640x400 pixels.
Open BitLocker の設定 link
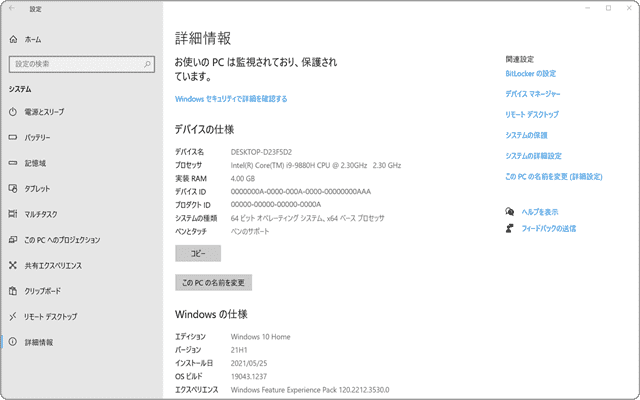tap(531, 73)
